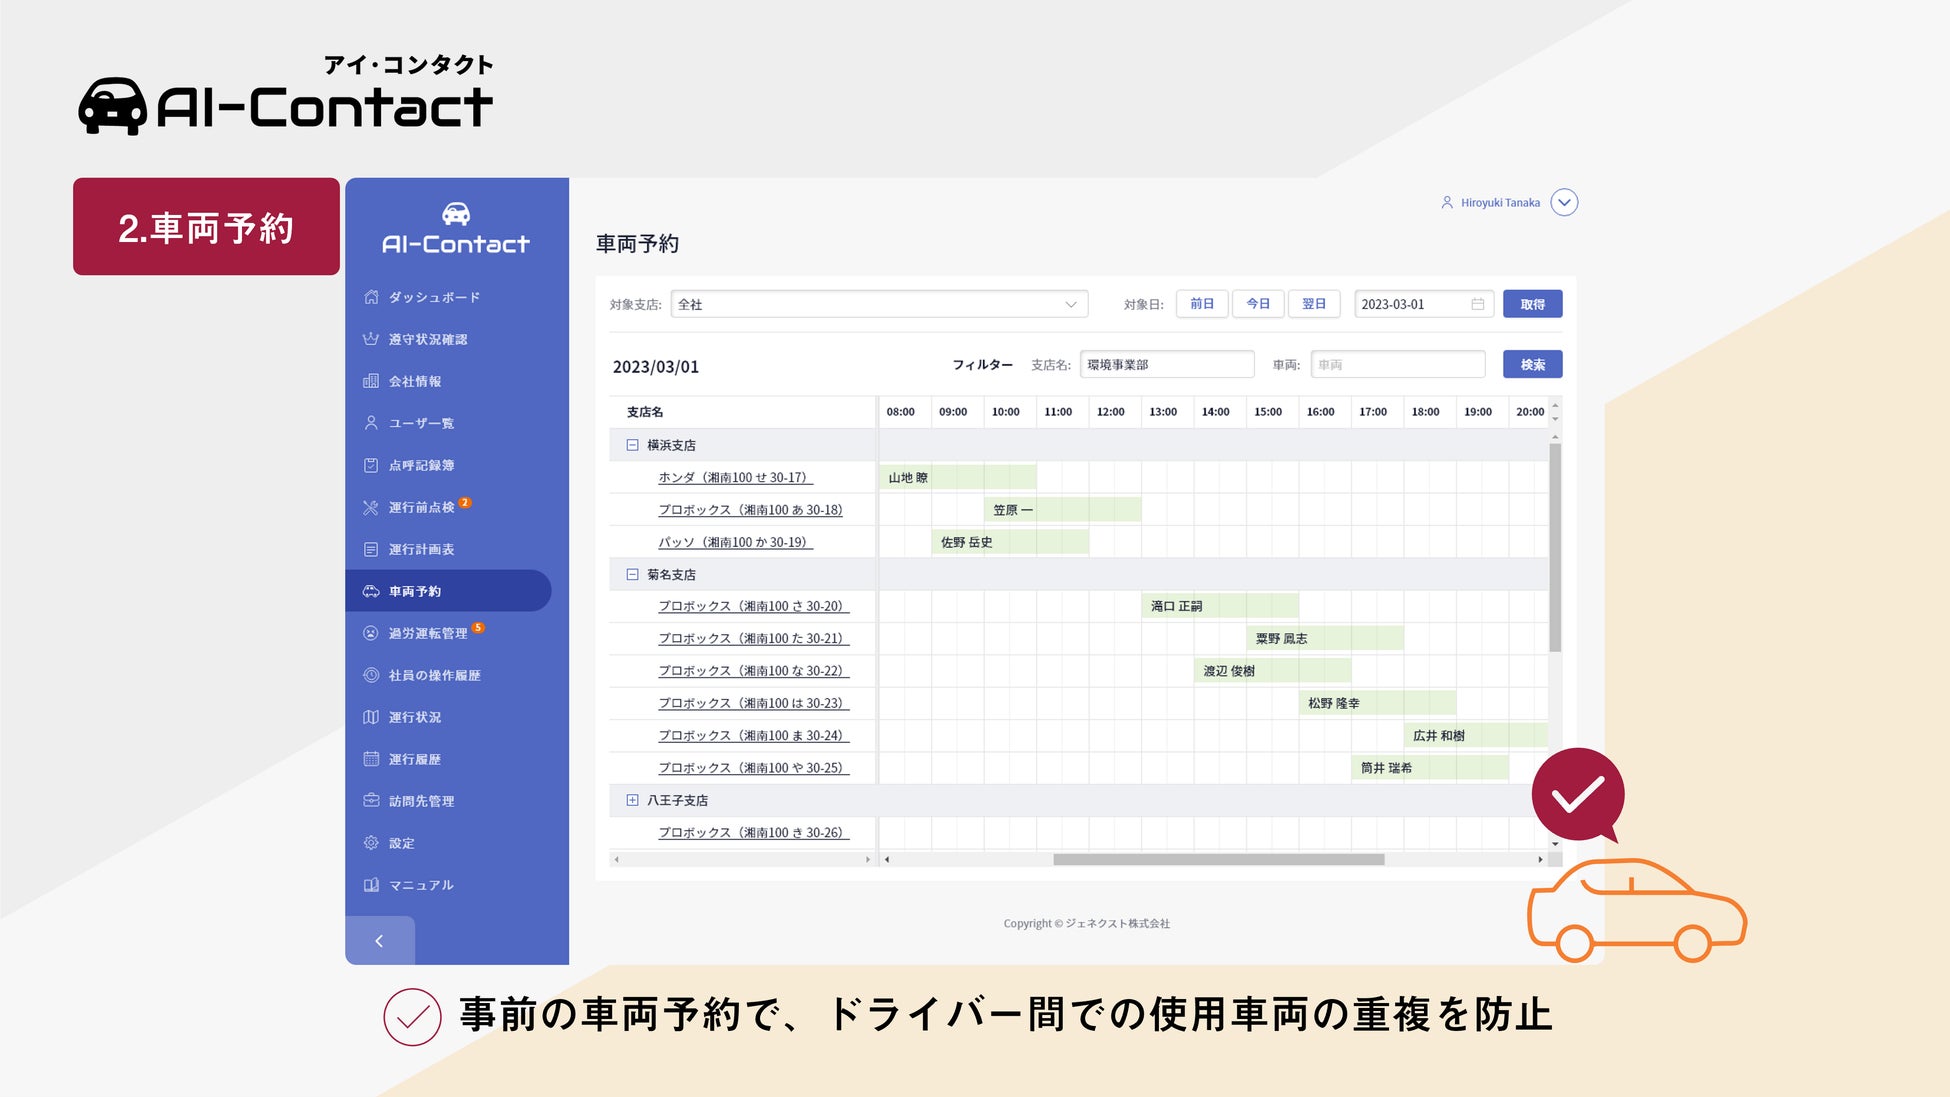The width and height of the screenshot is (1950, 1097).
Task: Collapse the 菊名支店 branch group
Action: pyautogui.click(x=632, y=575)
